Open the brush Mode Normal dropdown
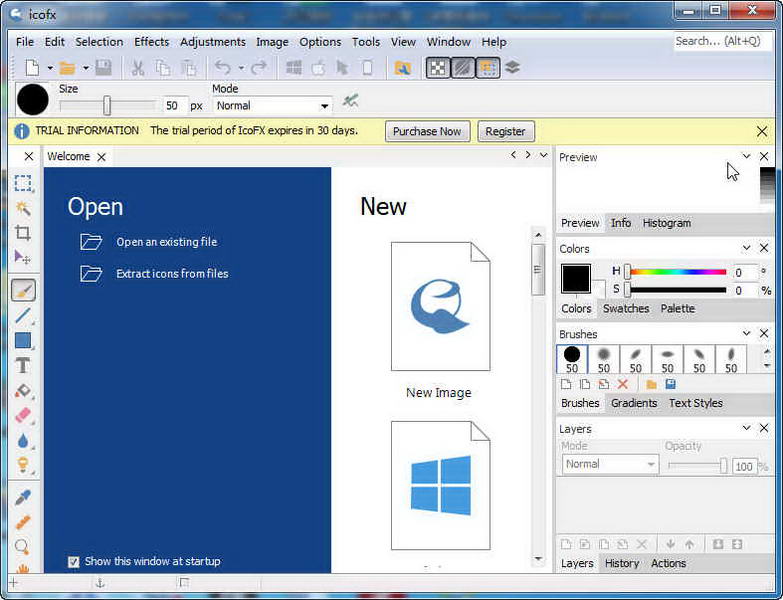Image resolution: width=783 pixels, height=600 pixels. pyautogui.click(x=273, y=106)
